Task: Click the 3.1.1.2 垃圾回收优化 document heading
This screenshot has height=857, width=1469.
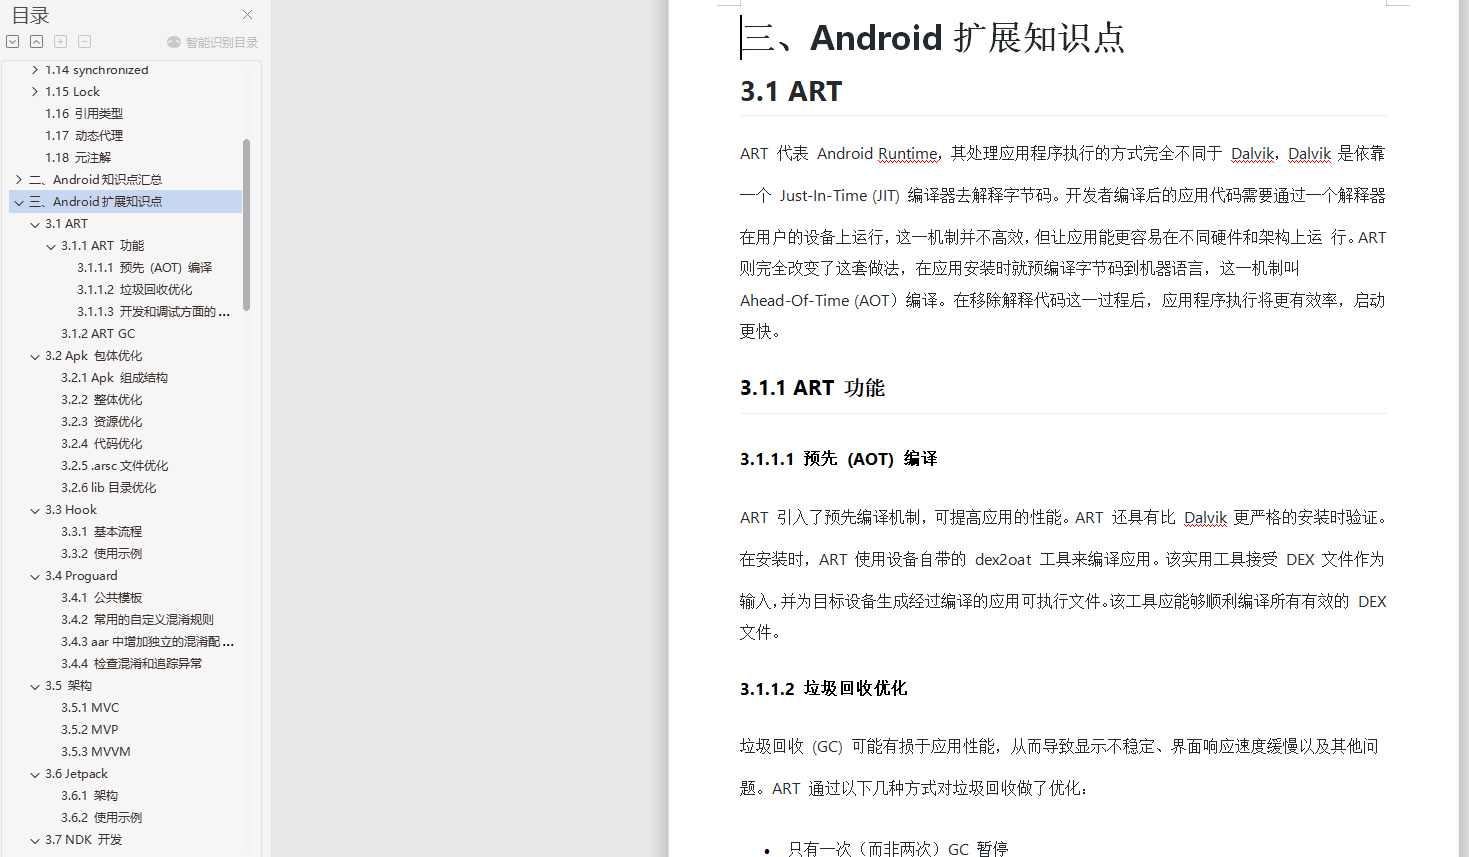Action: pos(824,689)
